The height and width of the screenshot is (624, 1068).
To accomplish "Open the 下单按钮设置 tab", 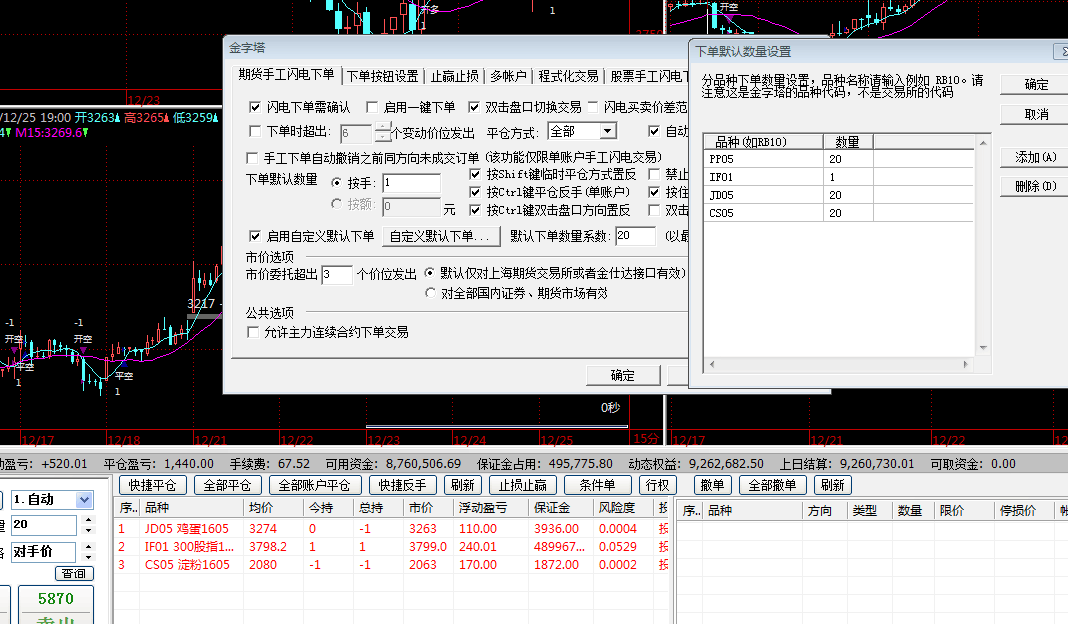I will click(382, 76).
